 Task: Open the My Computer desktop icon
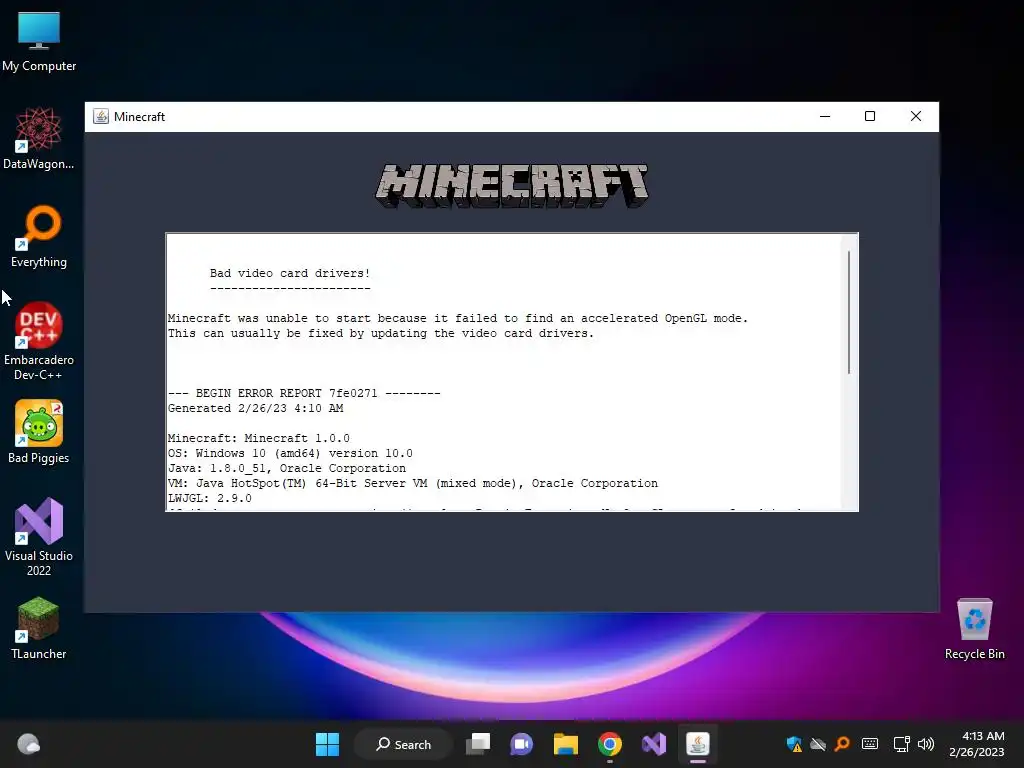point(39,42)
